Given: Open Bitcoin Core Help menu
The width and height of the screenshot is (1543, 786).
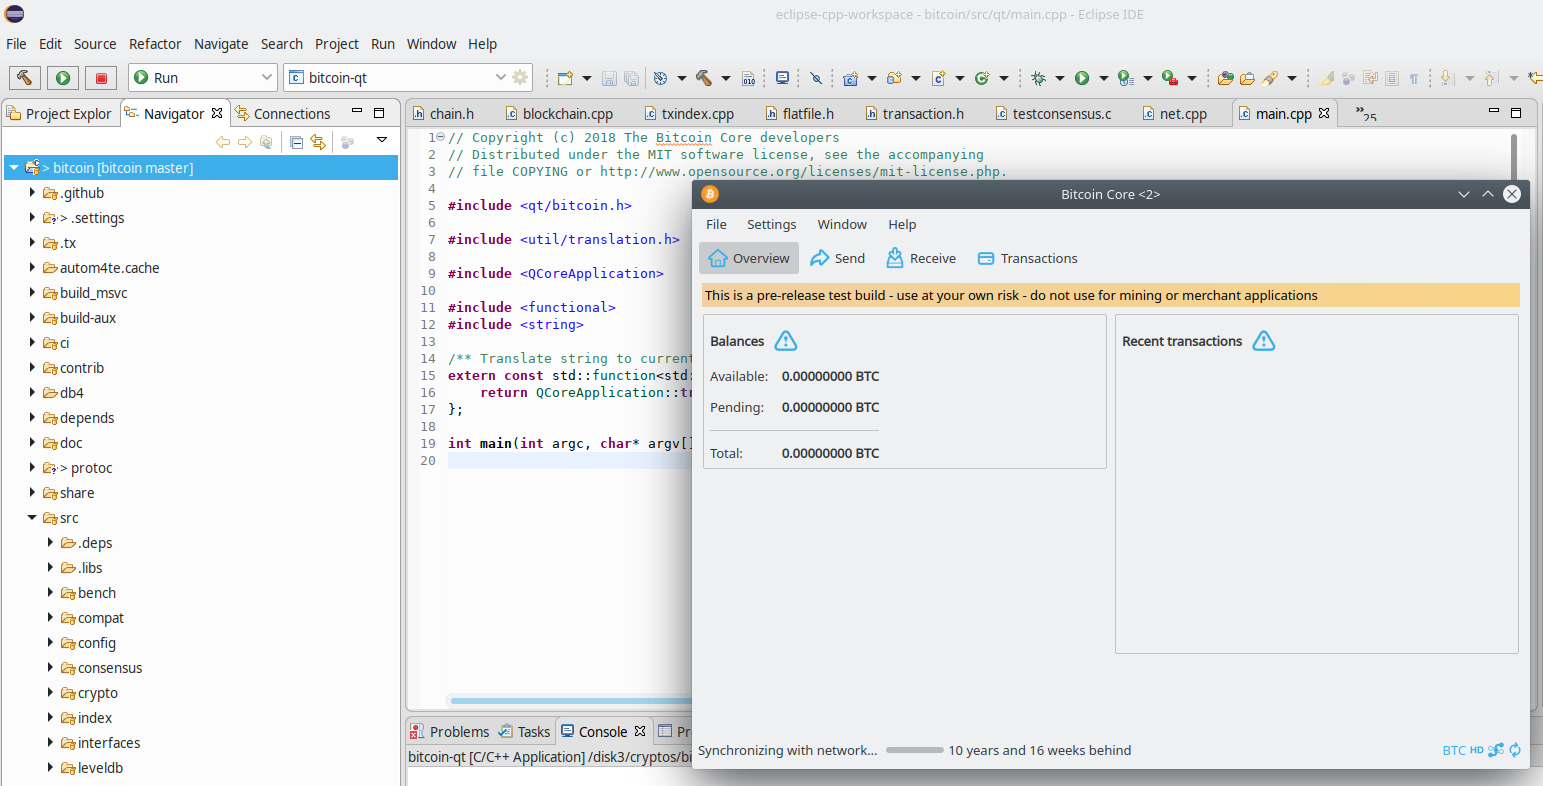Looking at the screenshot, I should (x=902, y=224).
